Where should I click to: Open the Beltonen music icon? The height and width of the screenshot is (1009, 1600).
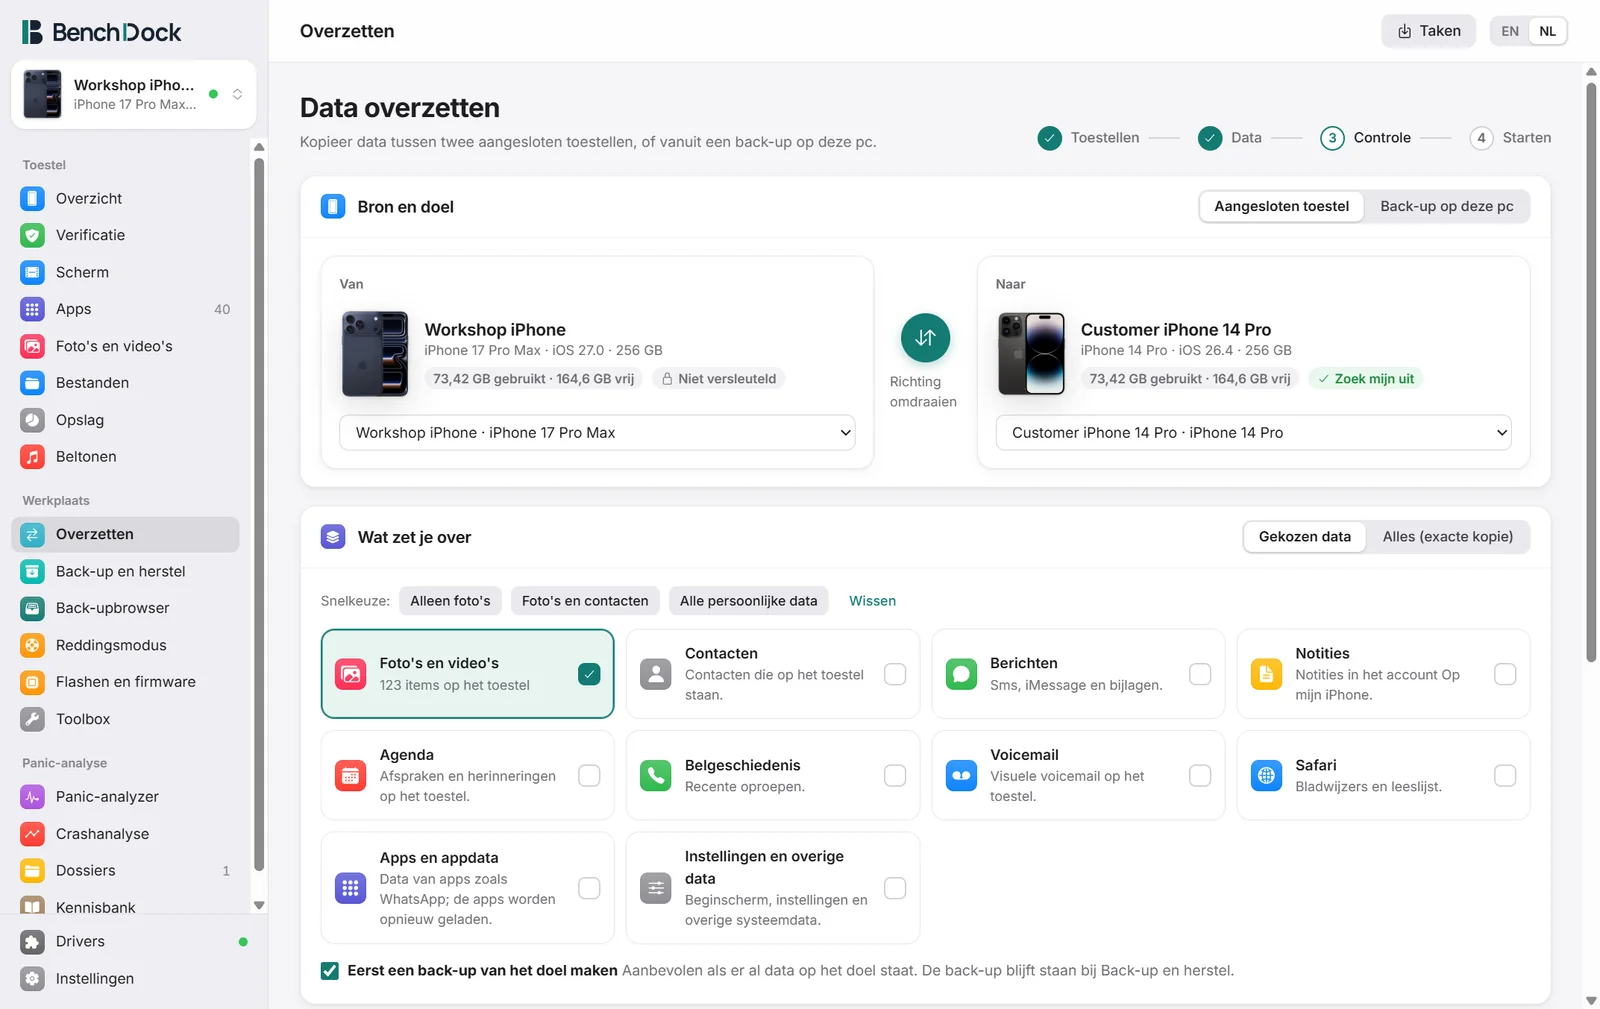coord(33,457)
